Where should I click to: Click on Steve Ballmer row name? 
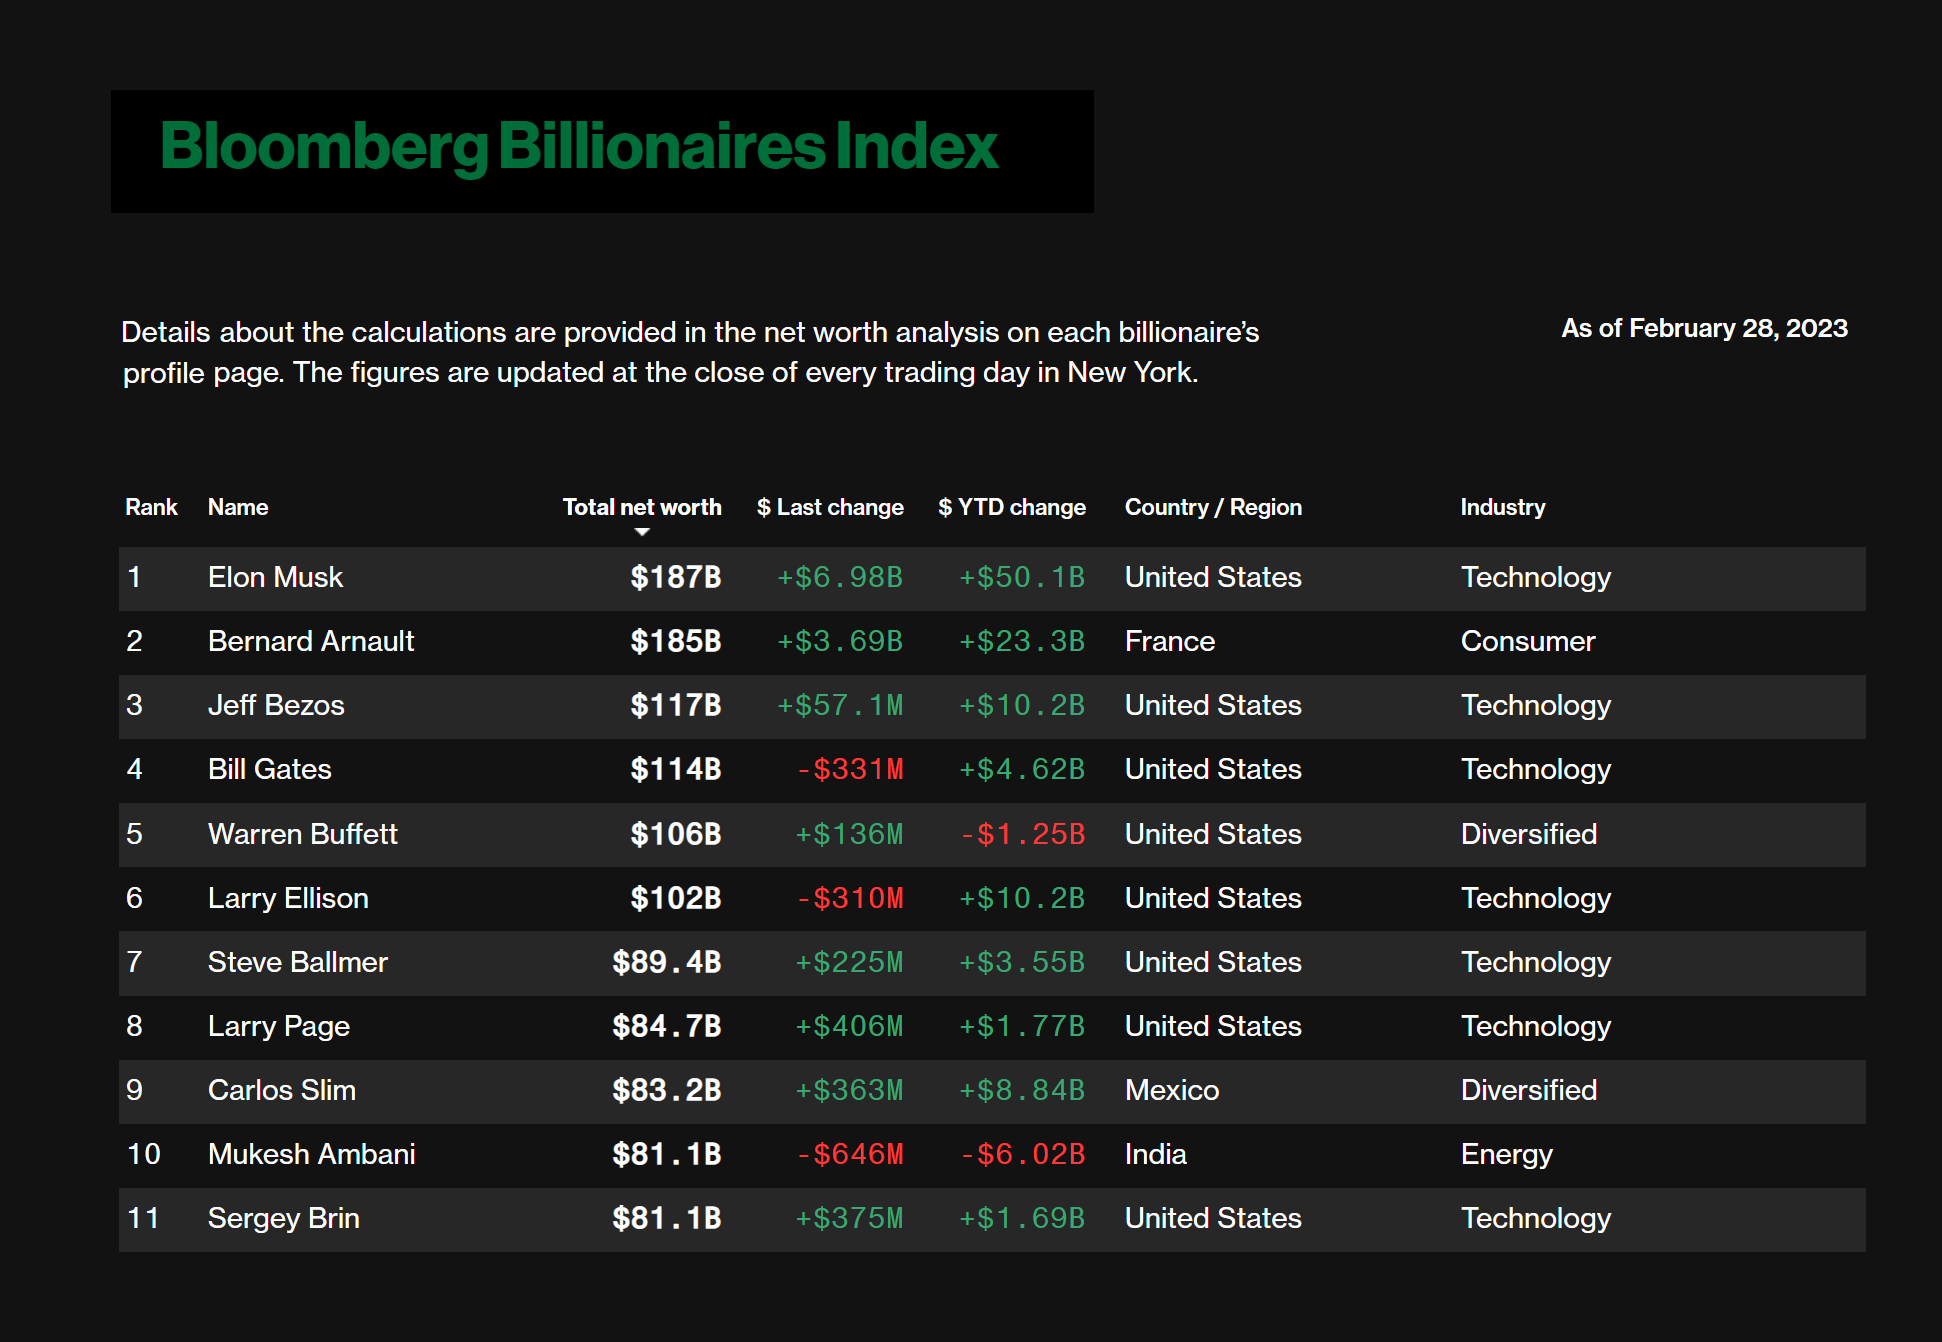tap(297, 962)
